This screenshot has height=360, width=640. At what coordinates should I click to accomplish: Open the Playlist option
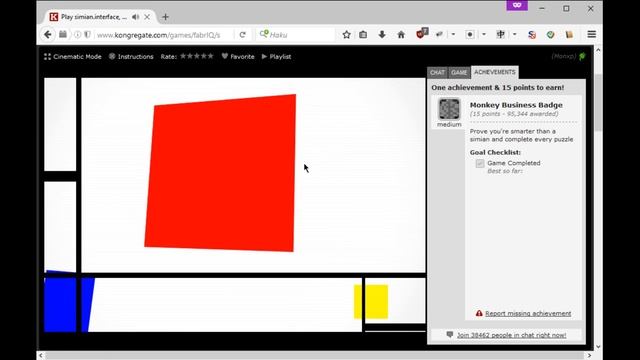276,57
